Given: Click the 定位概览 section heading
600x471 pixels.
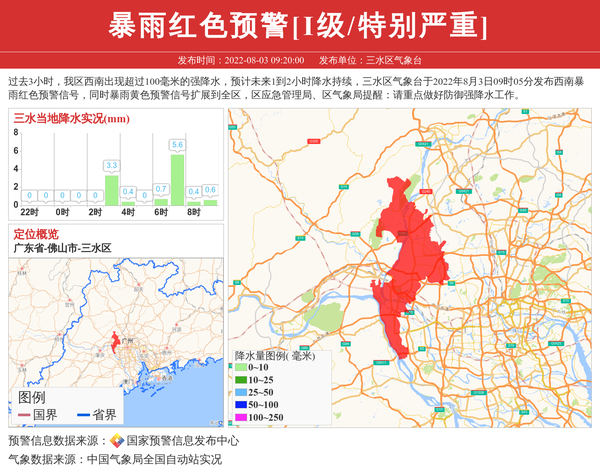Looking at the screenshot, I should coord(36,234).
